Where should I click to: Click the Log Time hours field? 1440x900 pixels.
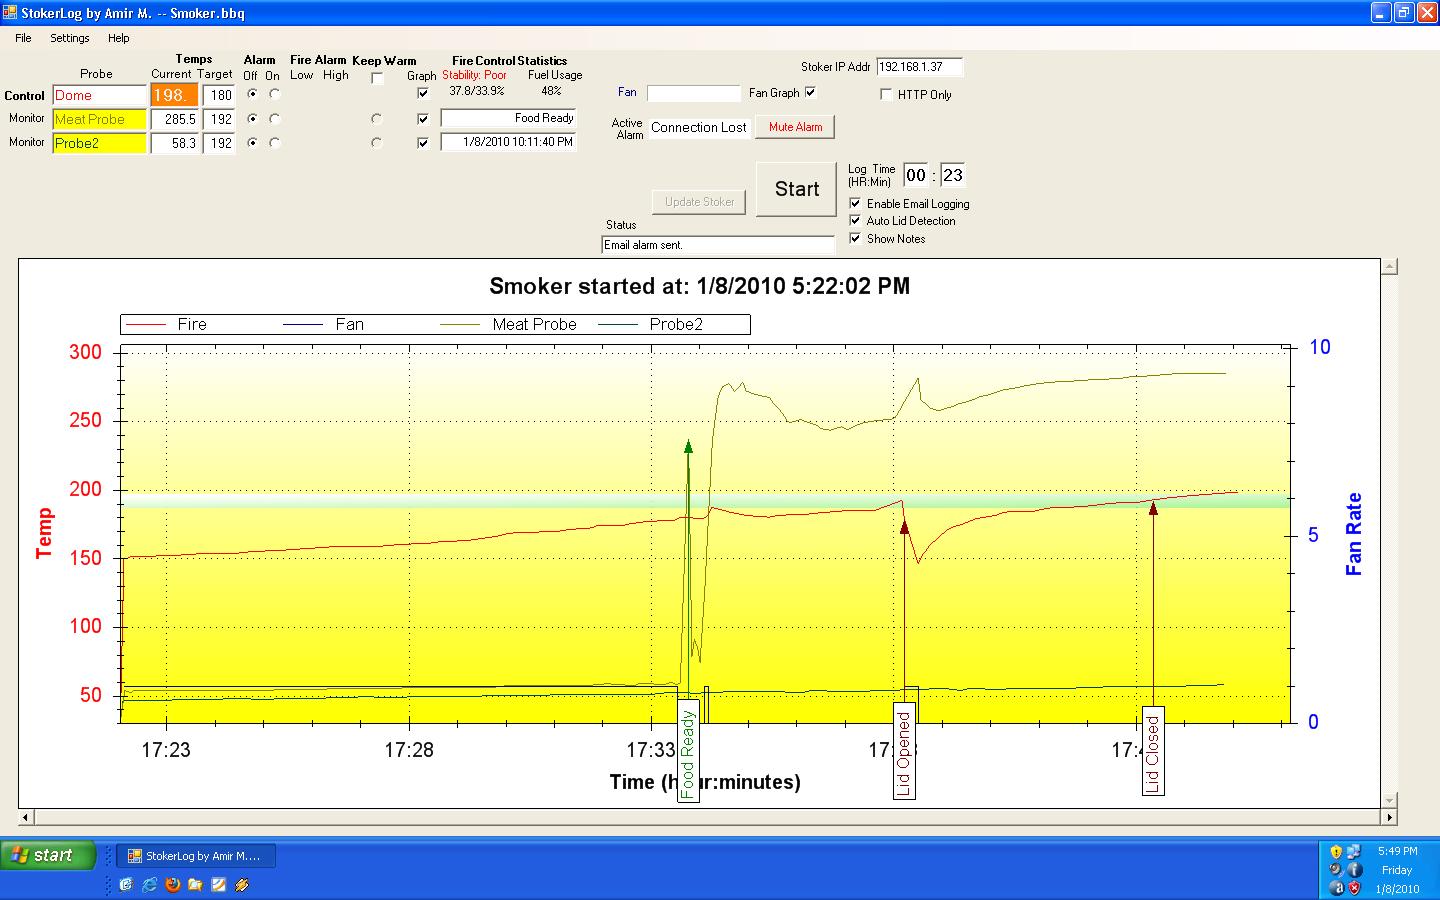tap(916, 175)
